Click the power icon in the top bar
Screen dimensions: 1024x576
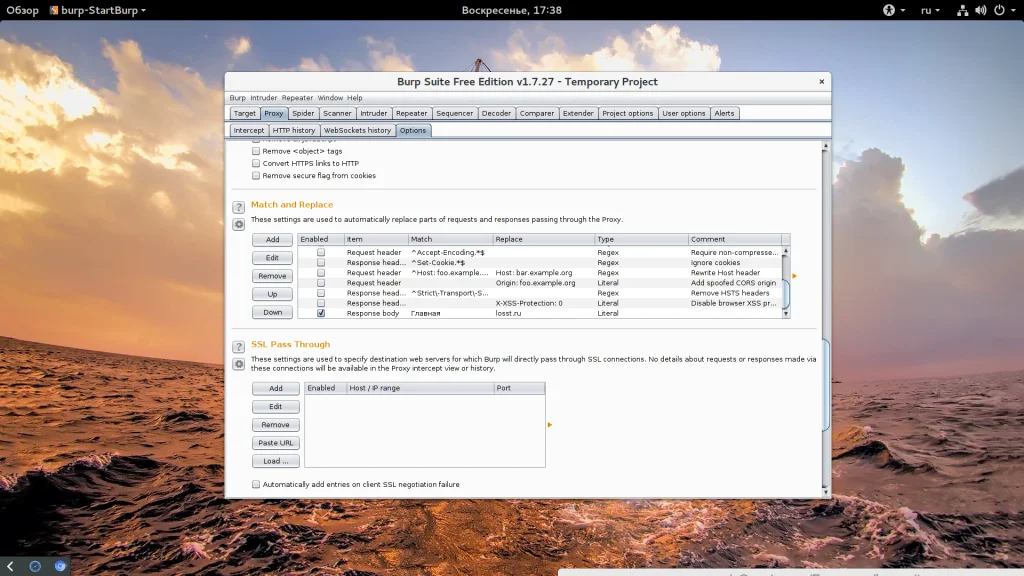point(1001,10)
